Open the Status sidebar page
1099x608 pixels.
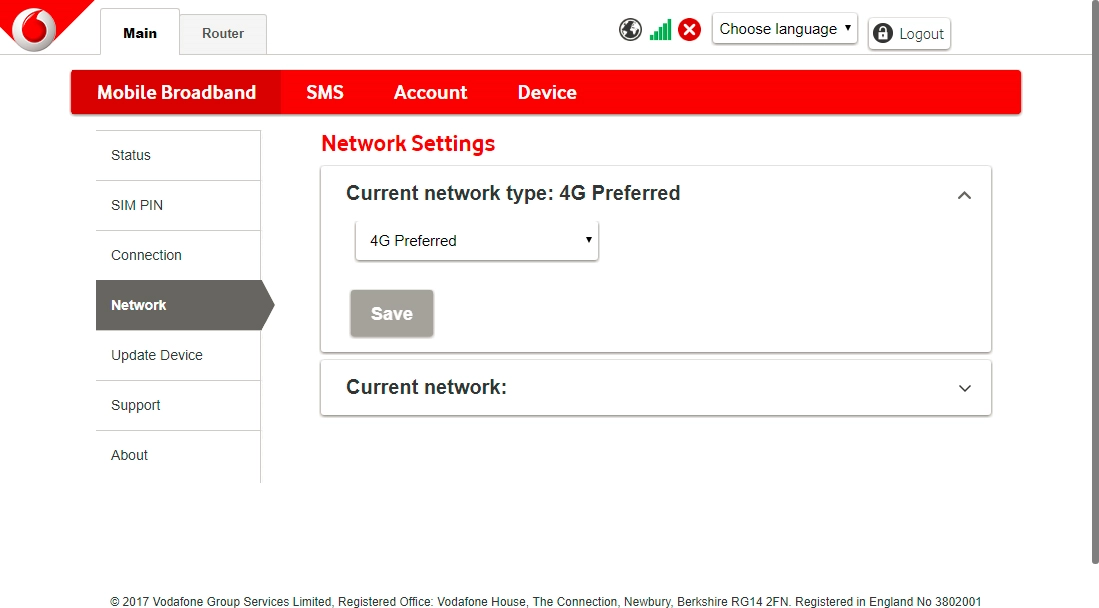coord(131,155)
